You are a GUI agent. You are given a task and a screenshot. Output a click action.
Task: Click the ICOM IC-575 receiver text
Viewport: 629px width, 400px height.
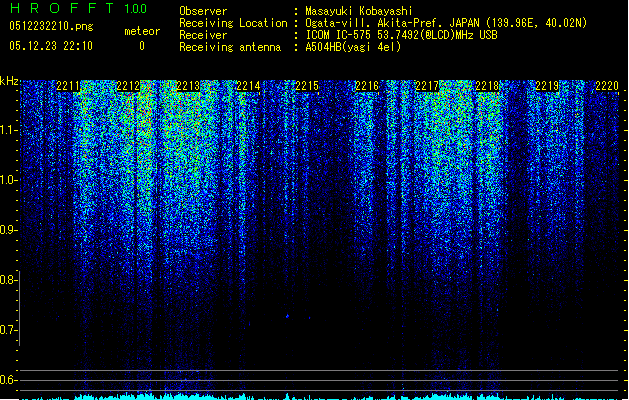coord(401,35)
